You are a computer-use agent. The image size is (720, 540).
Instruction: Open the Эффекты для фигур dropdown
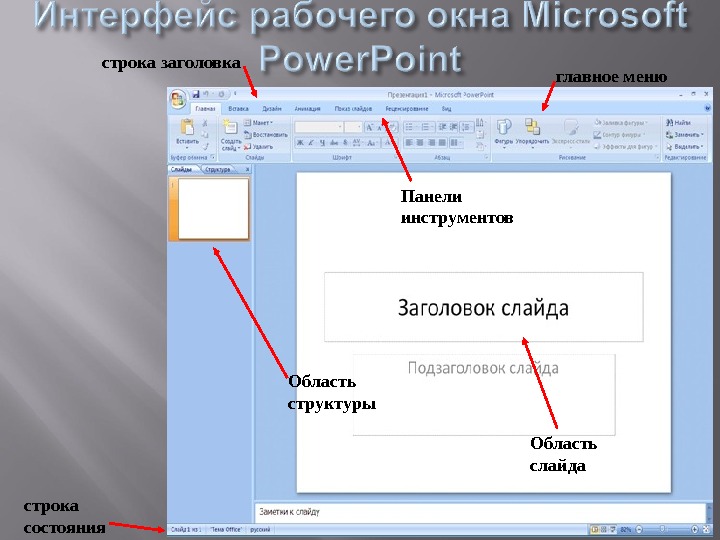point(625,146)
